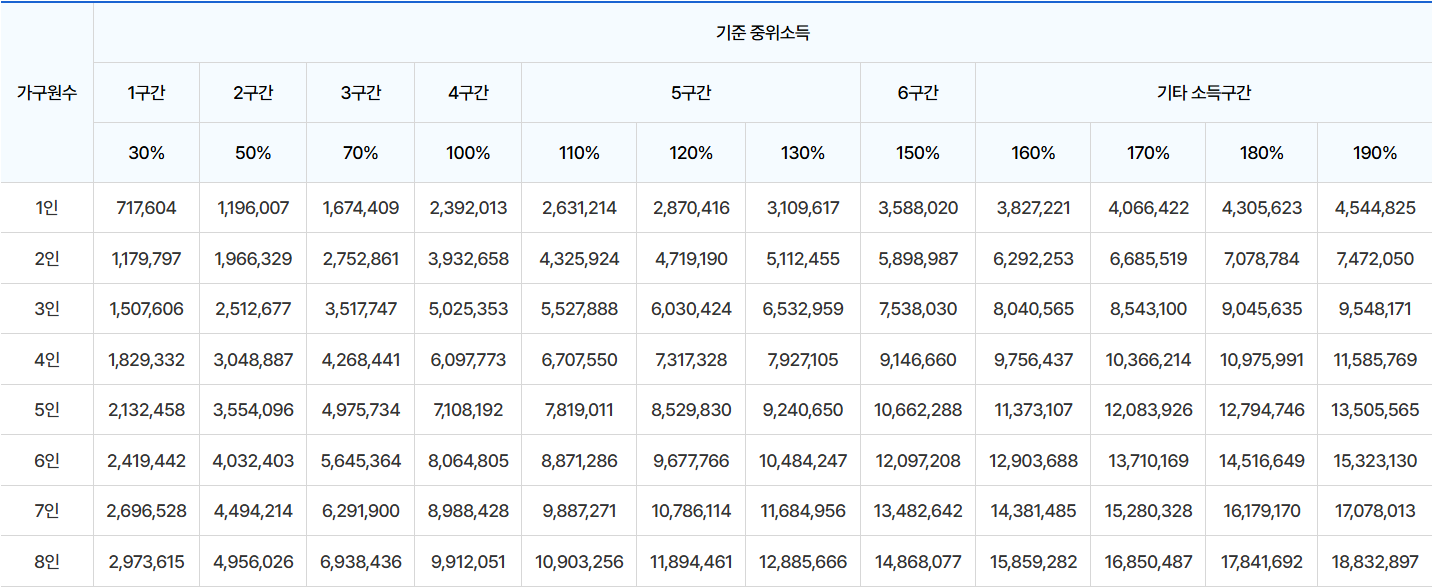This screenshot has height=588, width=1433.
Task: Select the cell 15,323,130
Action: [x=1375, y=461]
